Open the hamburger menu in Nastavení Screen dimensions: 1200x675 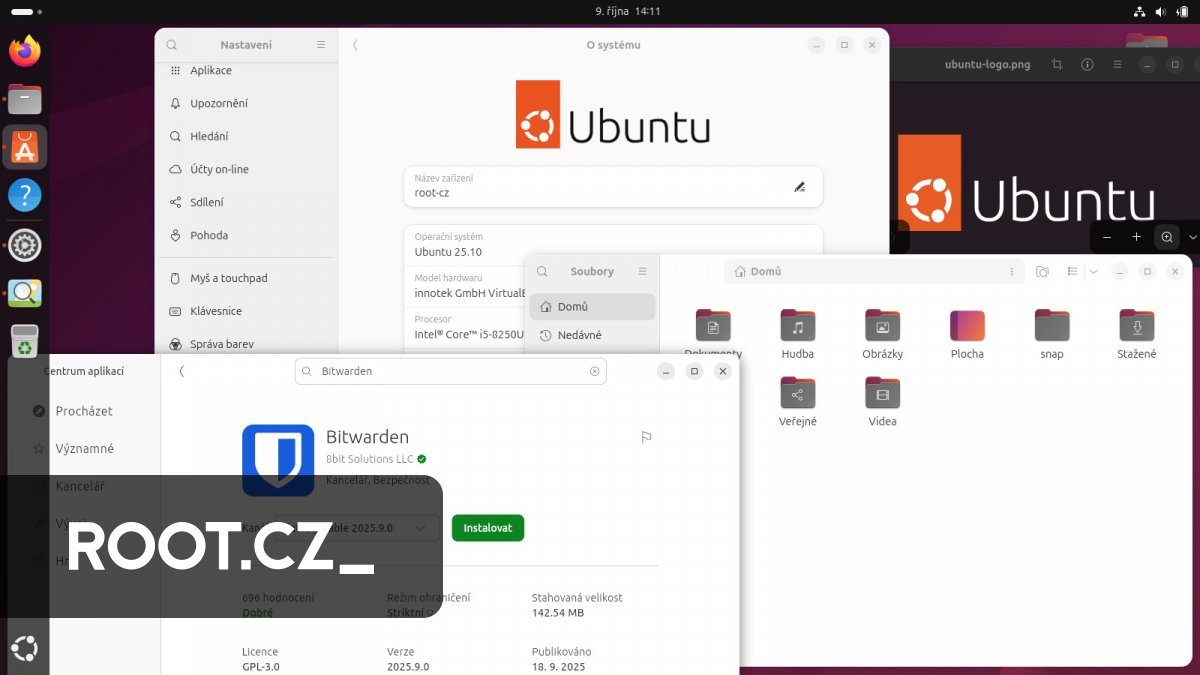point(320,44)
